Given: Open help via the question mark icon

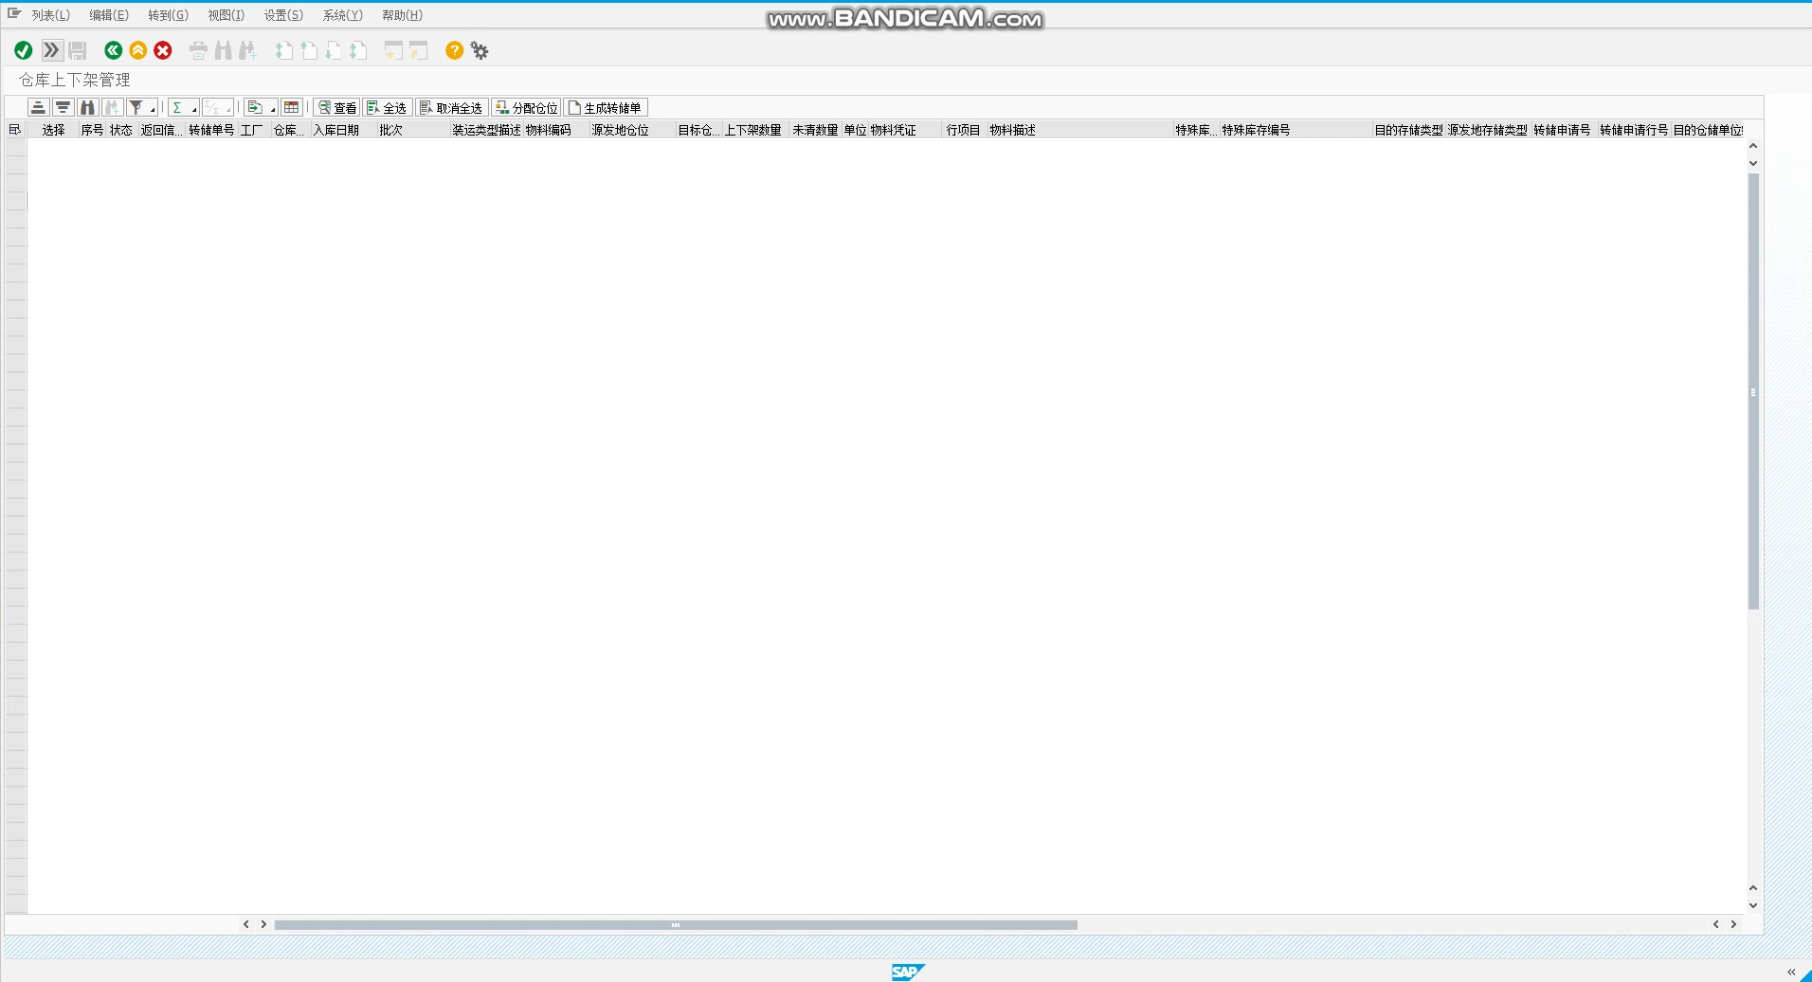Looking at the screenshot, I should pos(454,50).
